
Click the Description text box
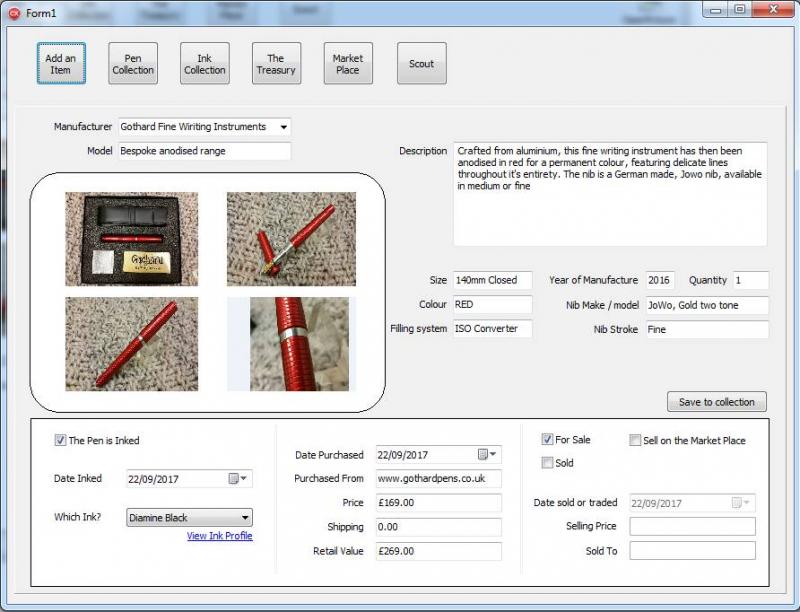(610, 194)
